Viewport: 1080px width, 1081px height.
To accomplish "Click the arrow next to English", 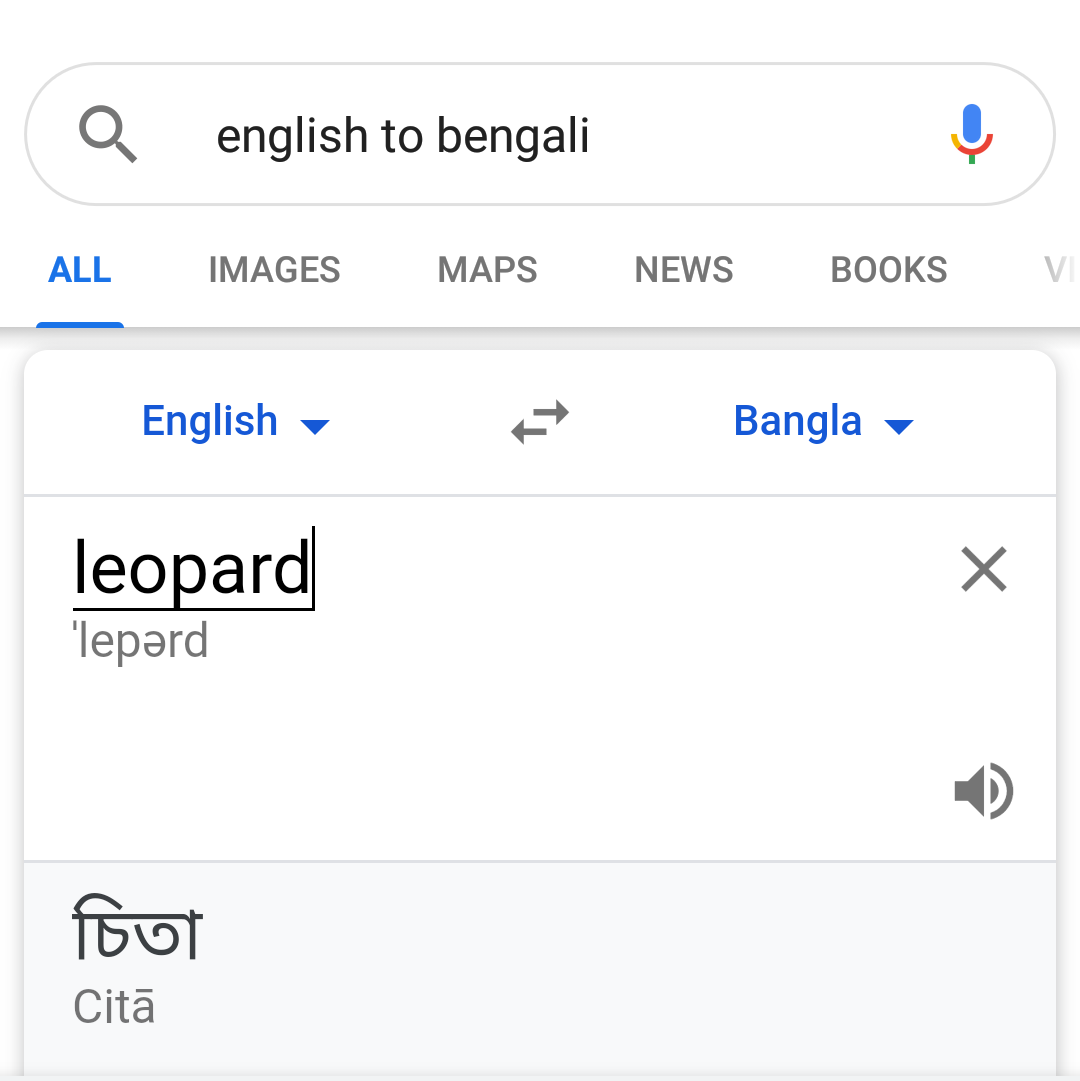I will point(315,427).
